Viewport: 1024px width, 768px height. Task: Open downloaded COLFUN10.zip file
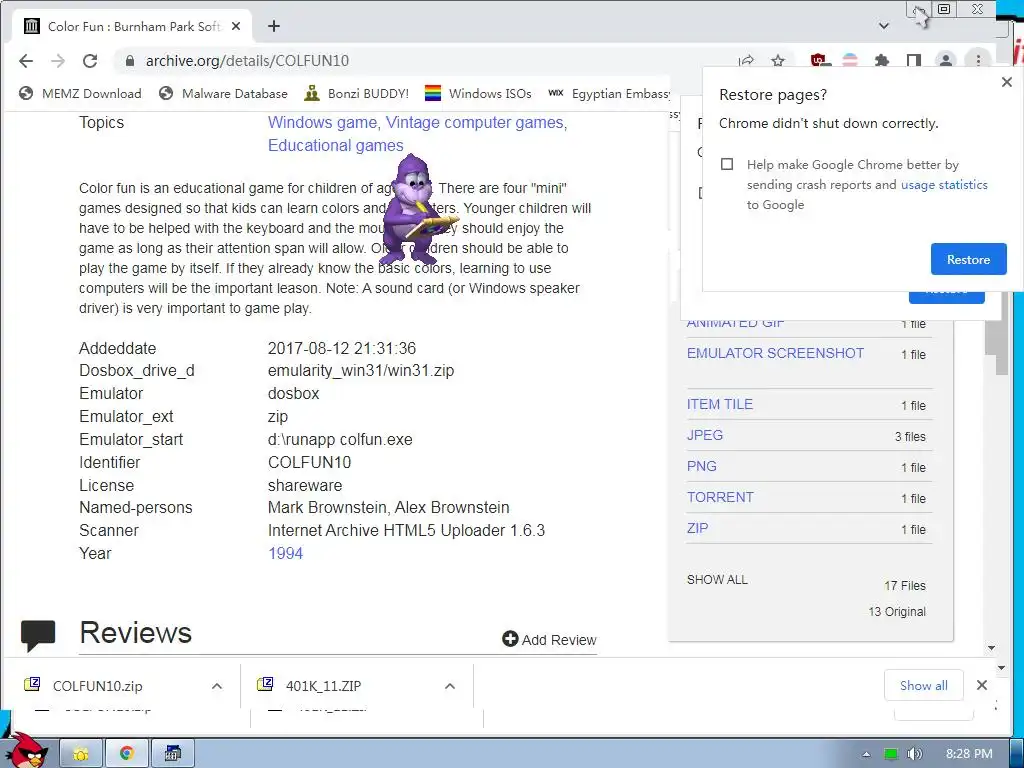[x=98, y=686]
